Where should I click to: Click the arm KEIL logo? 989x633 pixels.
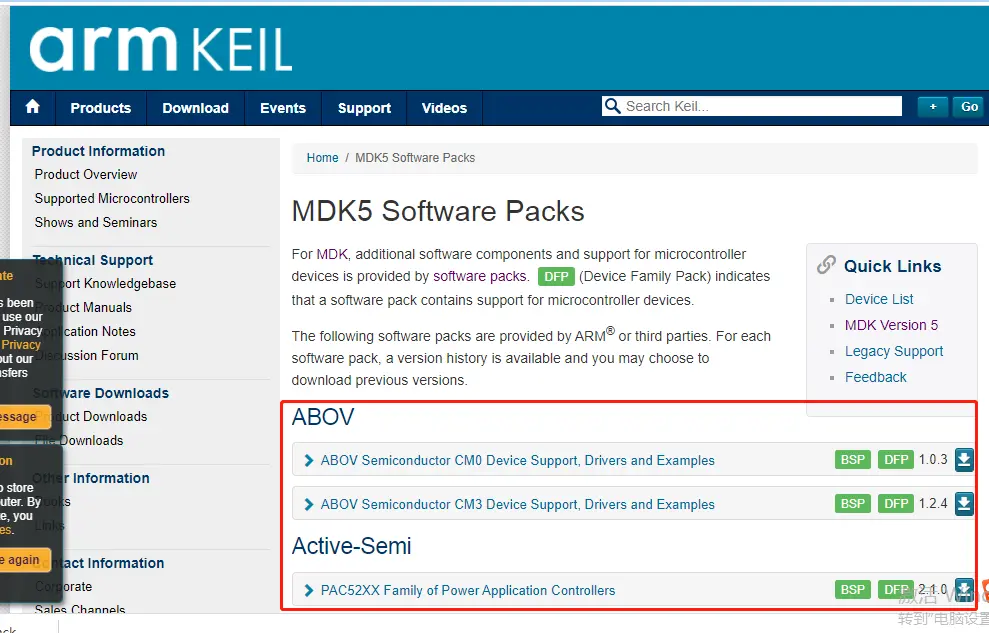tap(161, 49)
